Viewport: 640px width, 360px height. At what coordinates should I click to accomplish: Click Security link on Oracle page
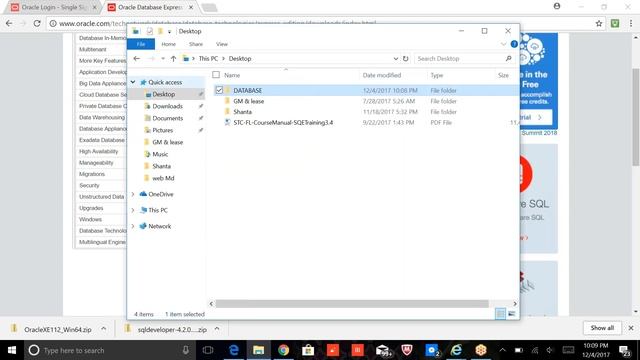coord(89,185)
